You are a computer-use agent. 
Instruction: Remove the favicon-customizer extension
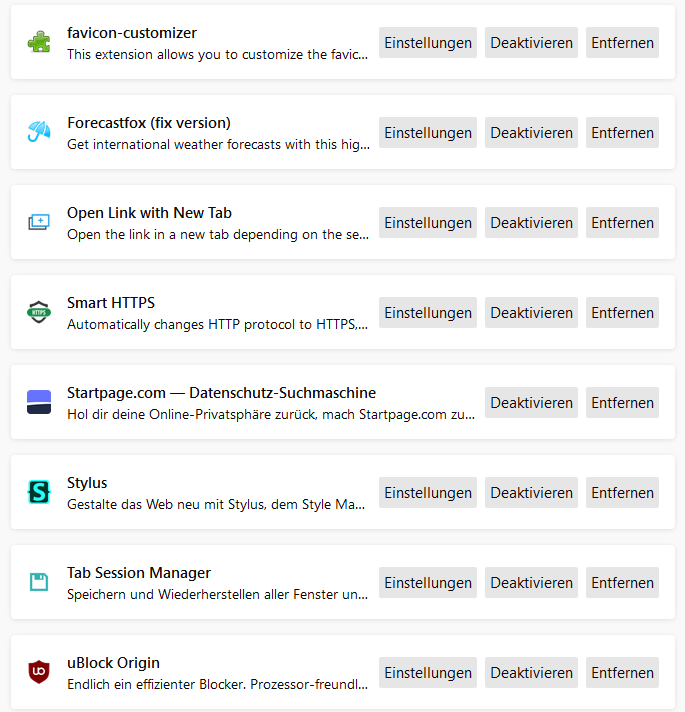(x=622, y=43)
